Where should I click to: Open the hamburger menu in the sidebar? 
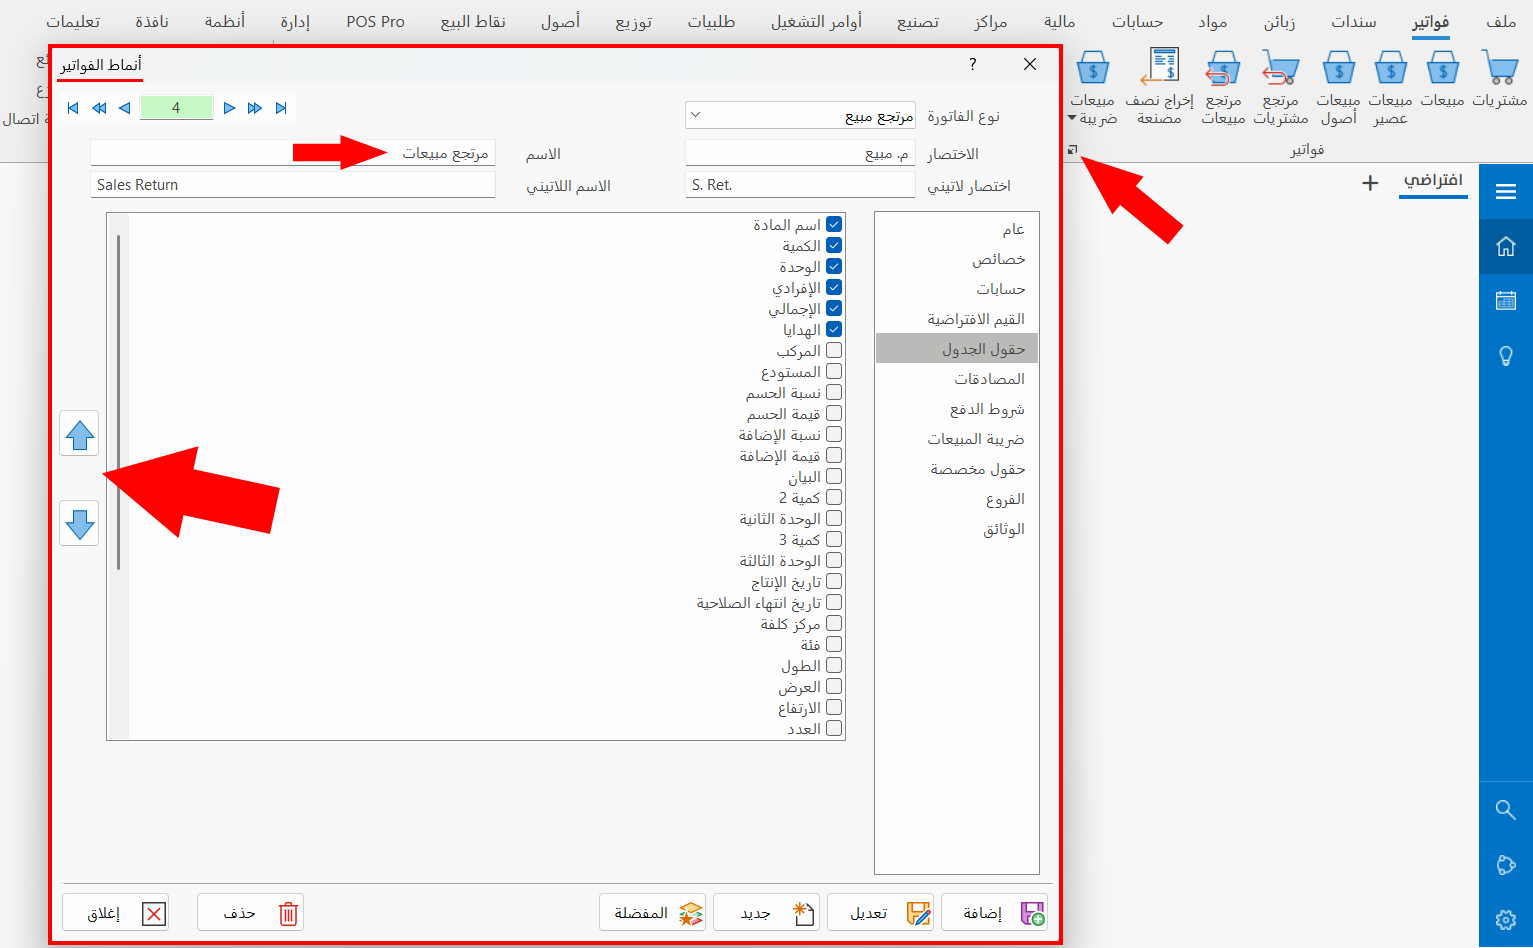[x=1506, y=191]
